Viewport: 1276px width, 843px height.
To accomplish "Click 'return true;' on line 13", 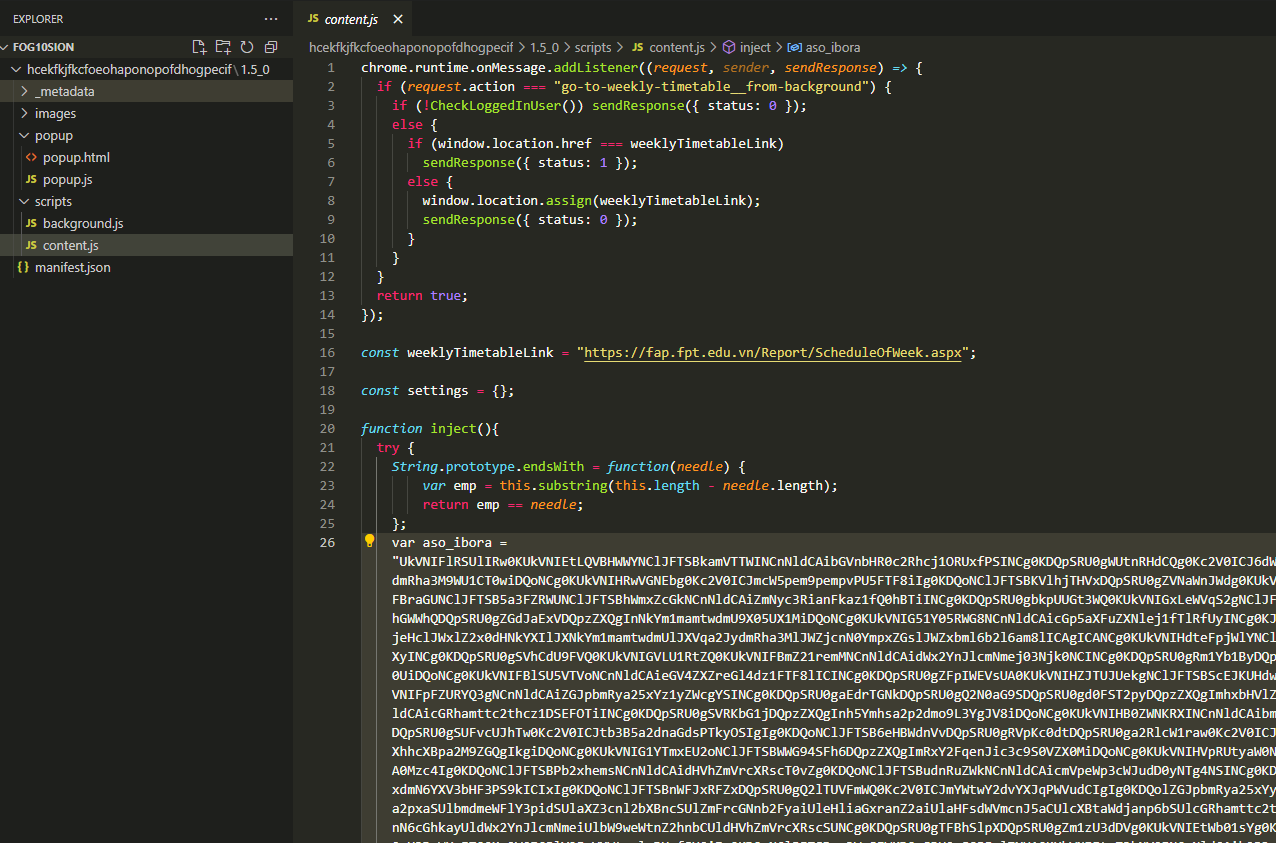I will point(422,295).
